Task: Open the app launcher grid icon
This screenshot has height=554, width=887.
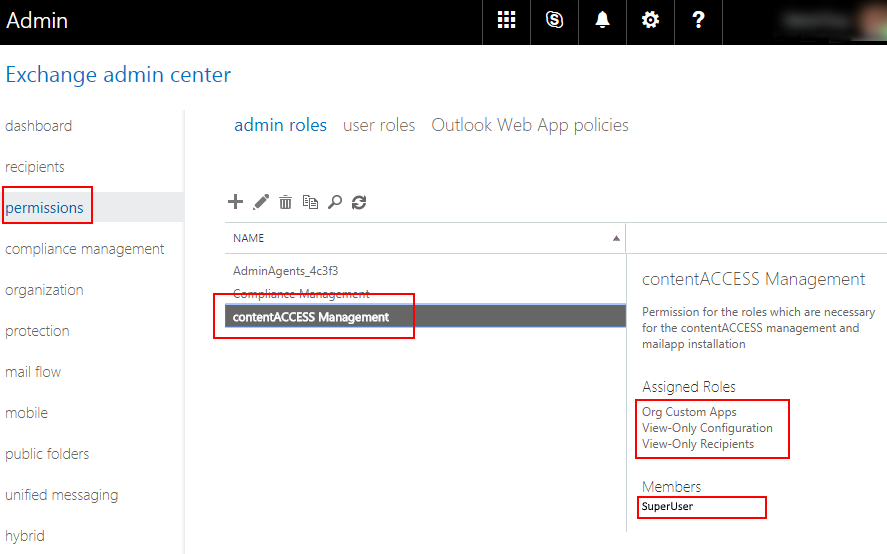Action: click(x=506, y=20)
